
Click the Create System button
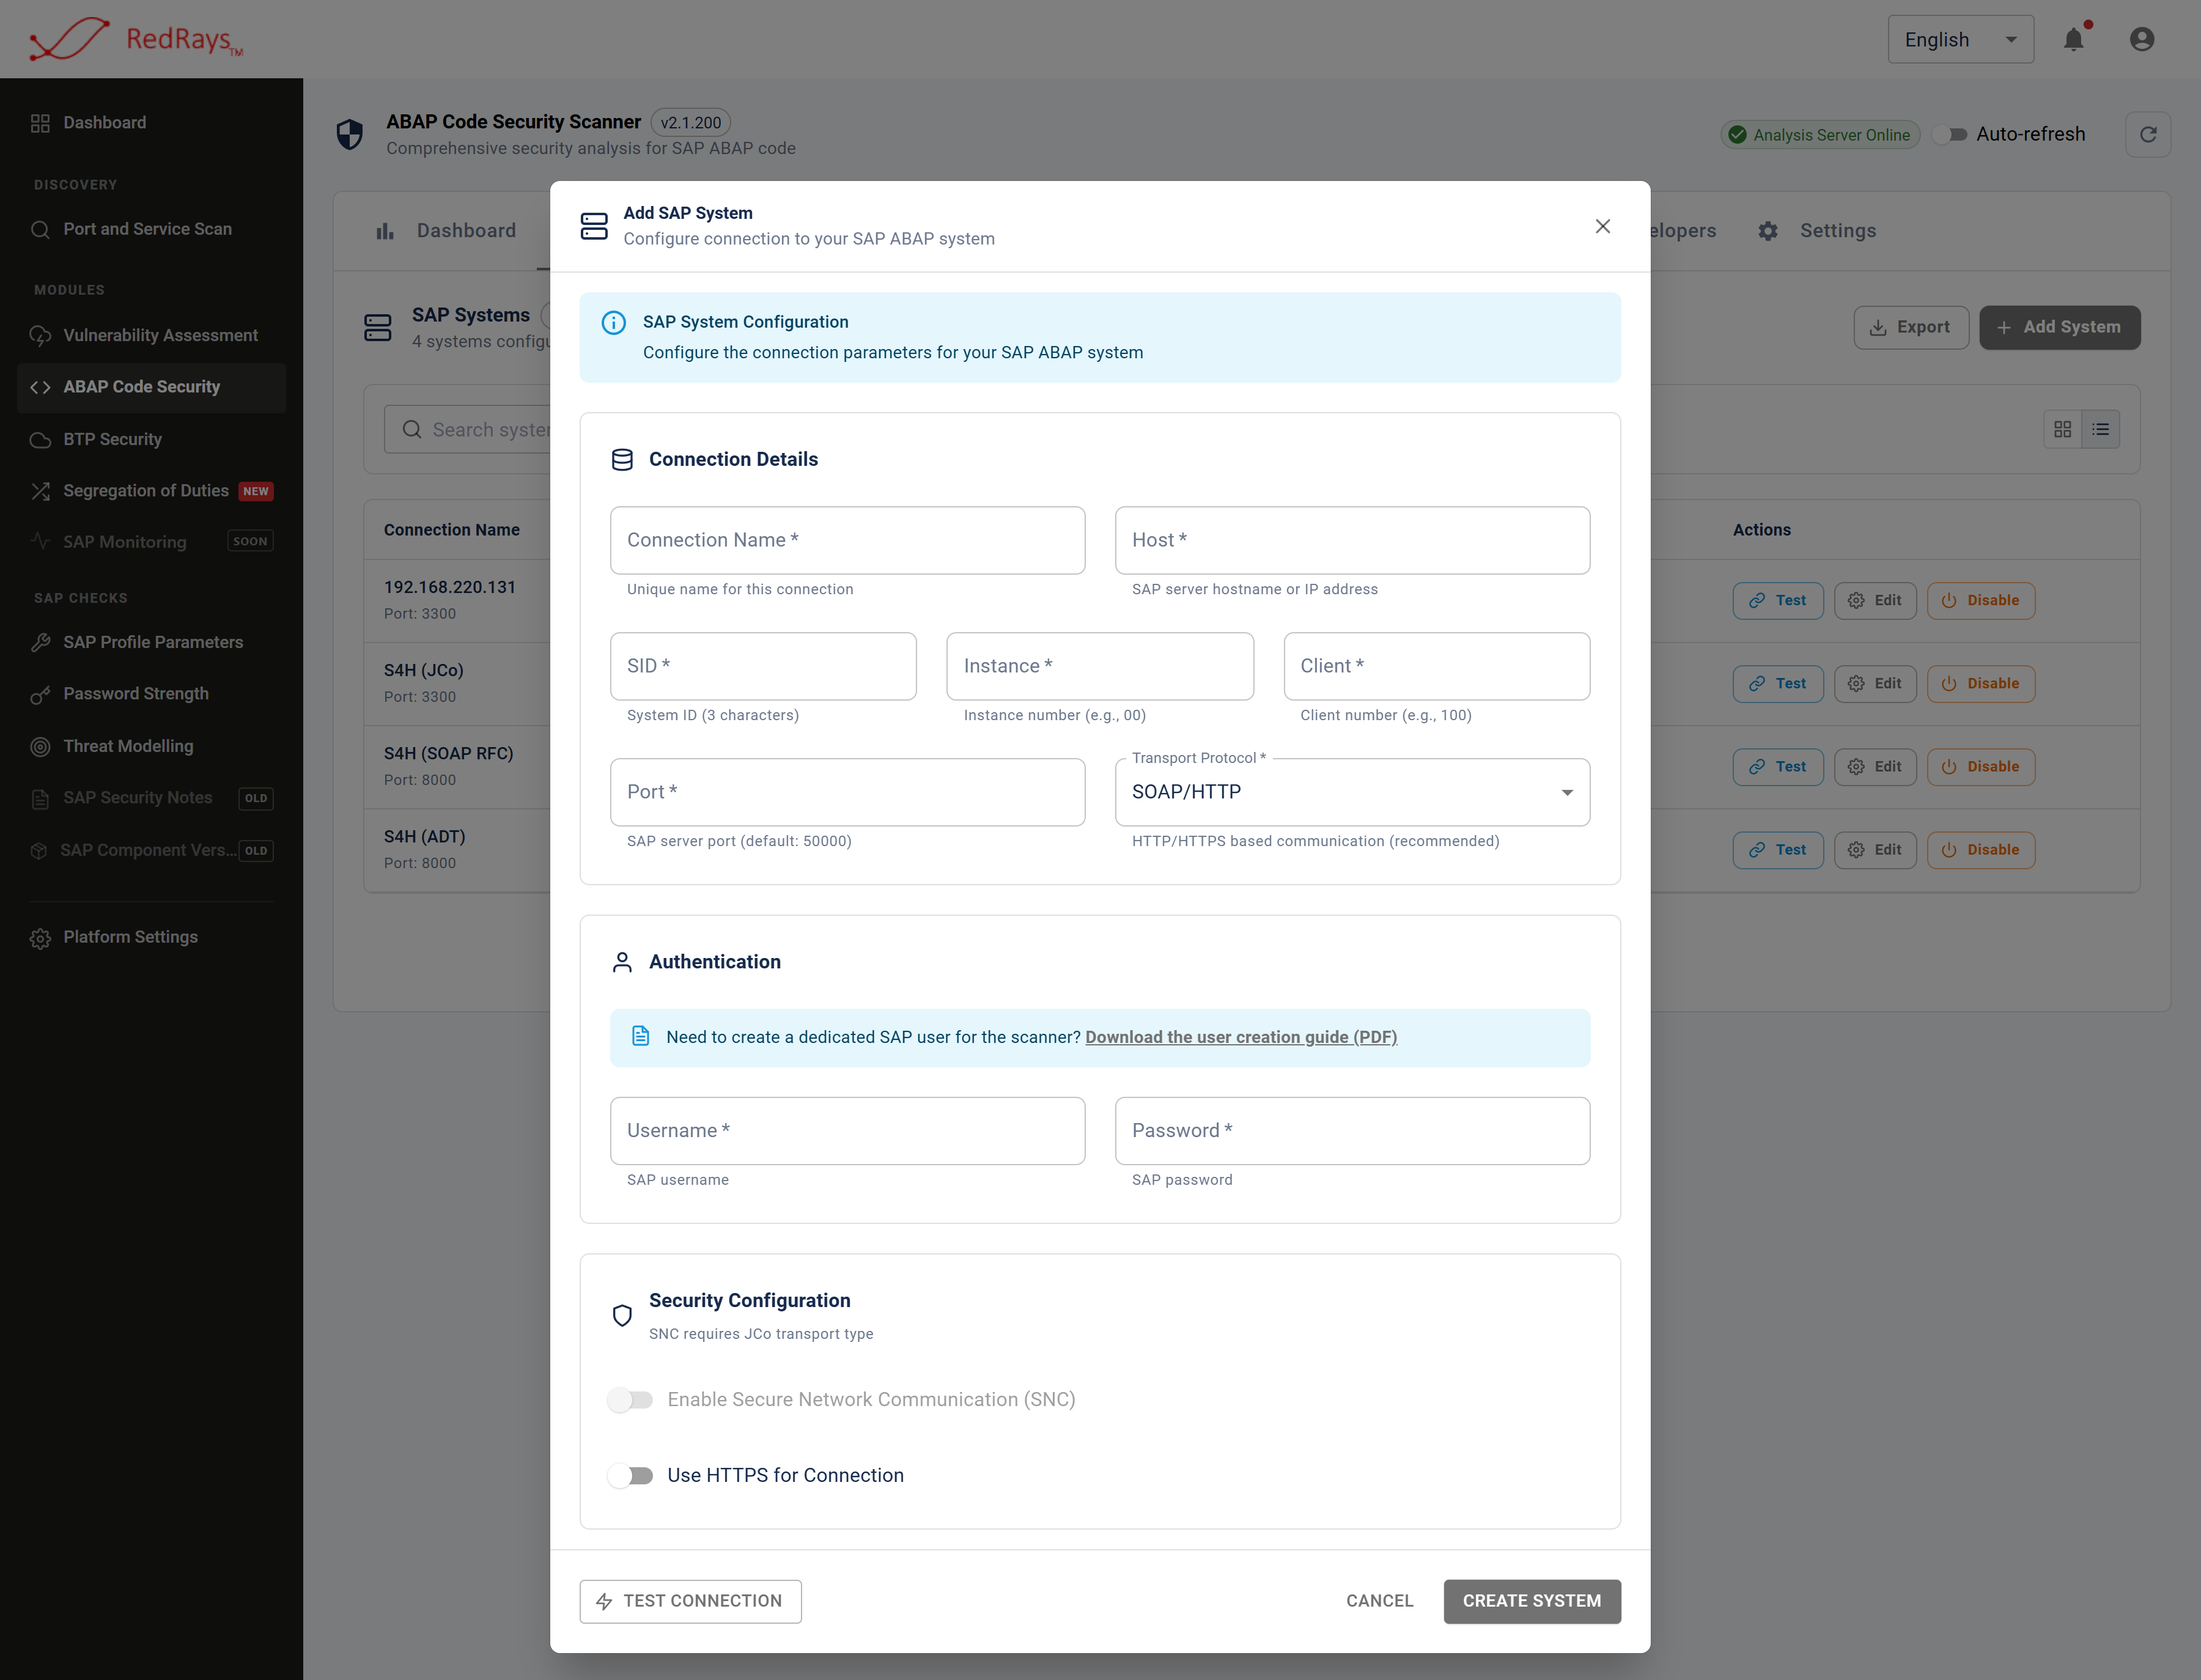(1532, 1601)
